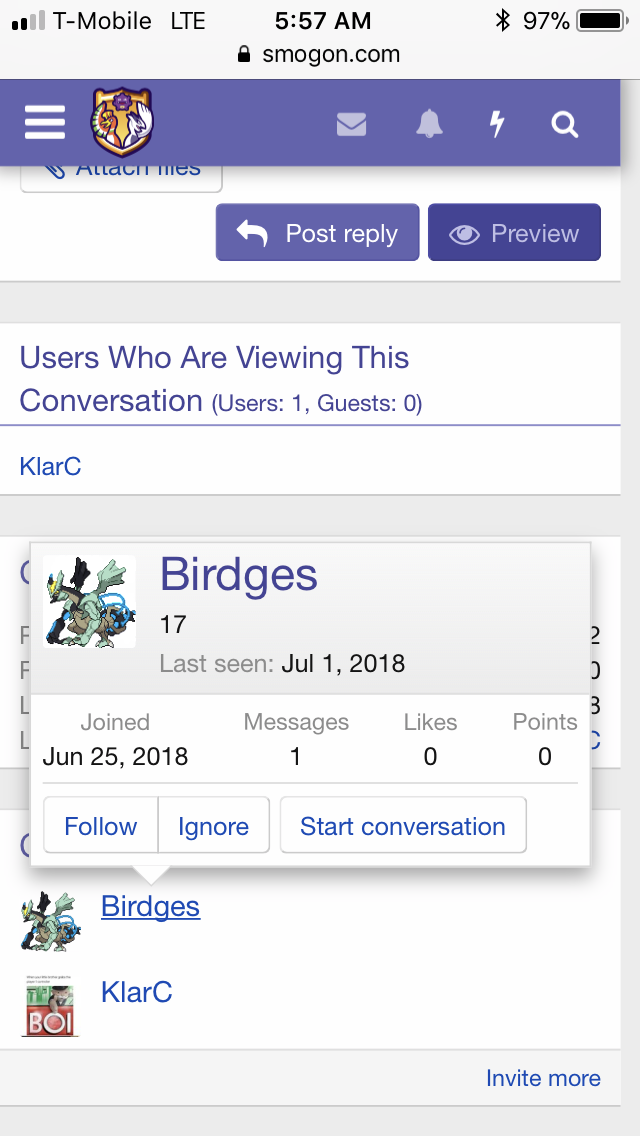Screen dimensions: 640x1136
Task: Click the Invite more link
Action: (x=543, y=1078)
